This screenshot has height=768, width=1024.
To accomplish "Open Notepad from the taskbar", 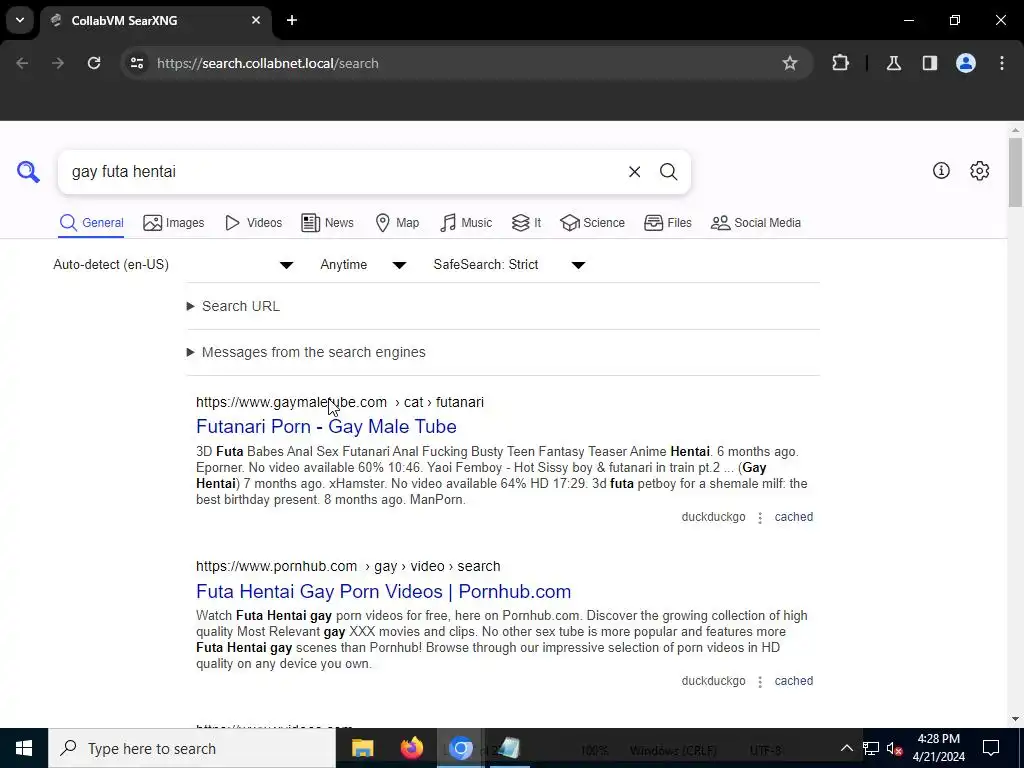I will coord(509,748).
